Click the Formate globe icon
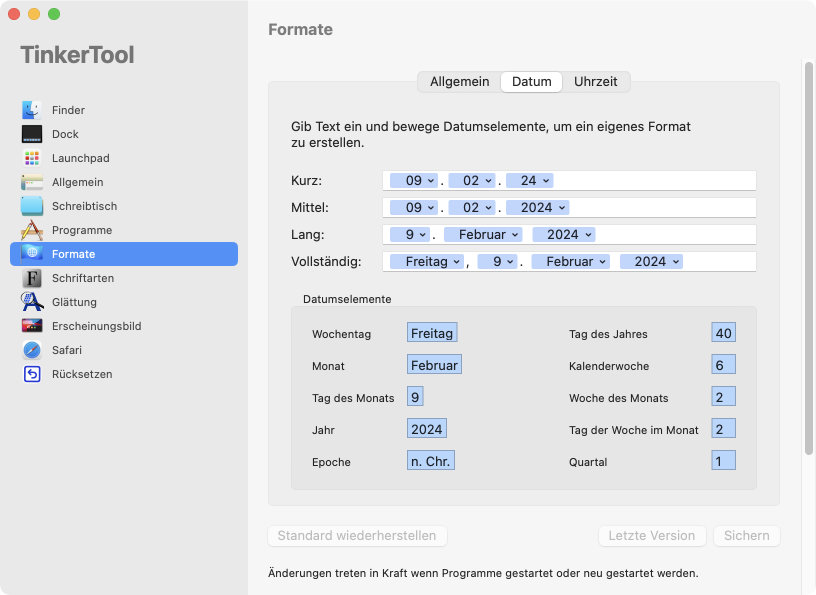The height and width of the screenshot is (595, 816). [x=32, y=254]
